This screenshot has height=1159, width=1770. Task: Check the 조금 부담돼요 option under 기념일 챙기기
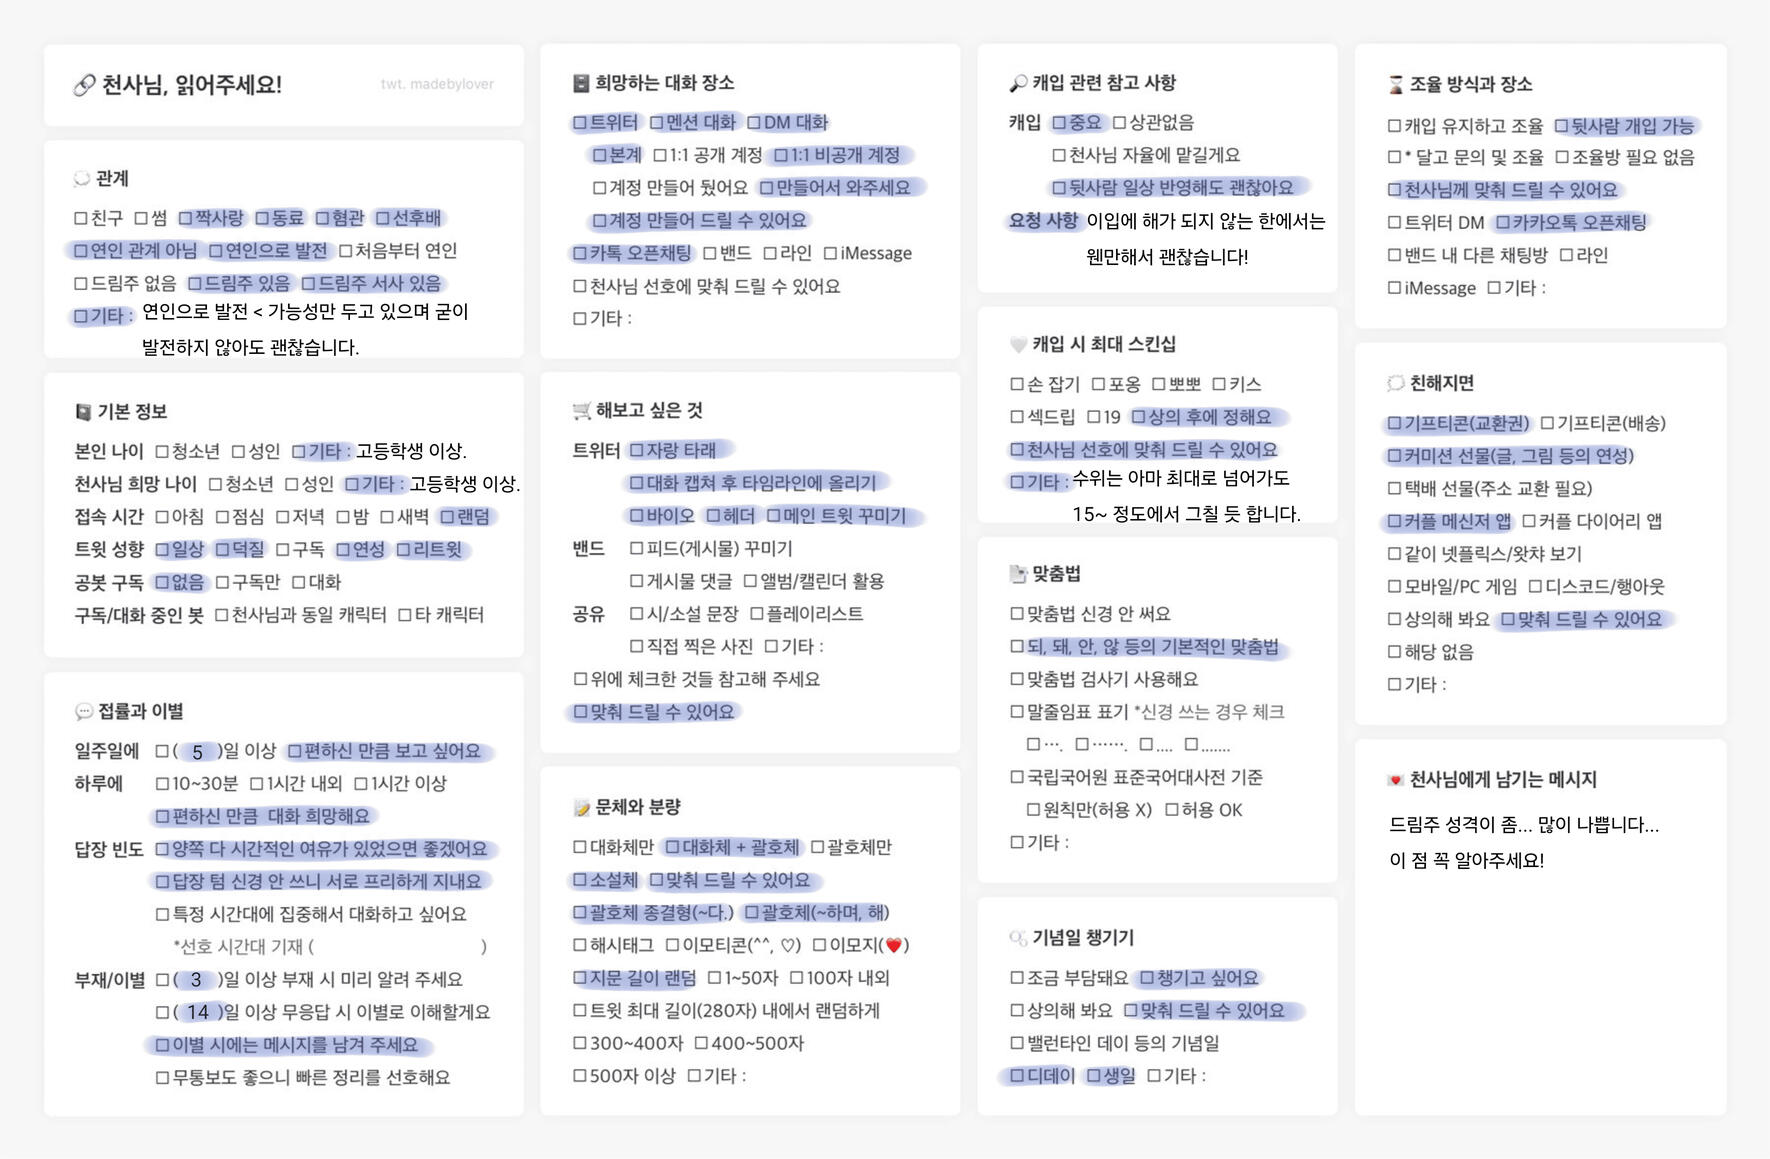point(1017,978)
